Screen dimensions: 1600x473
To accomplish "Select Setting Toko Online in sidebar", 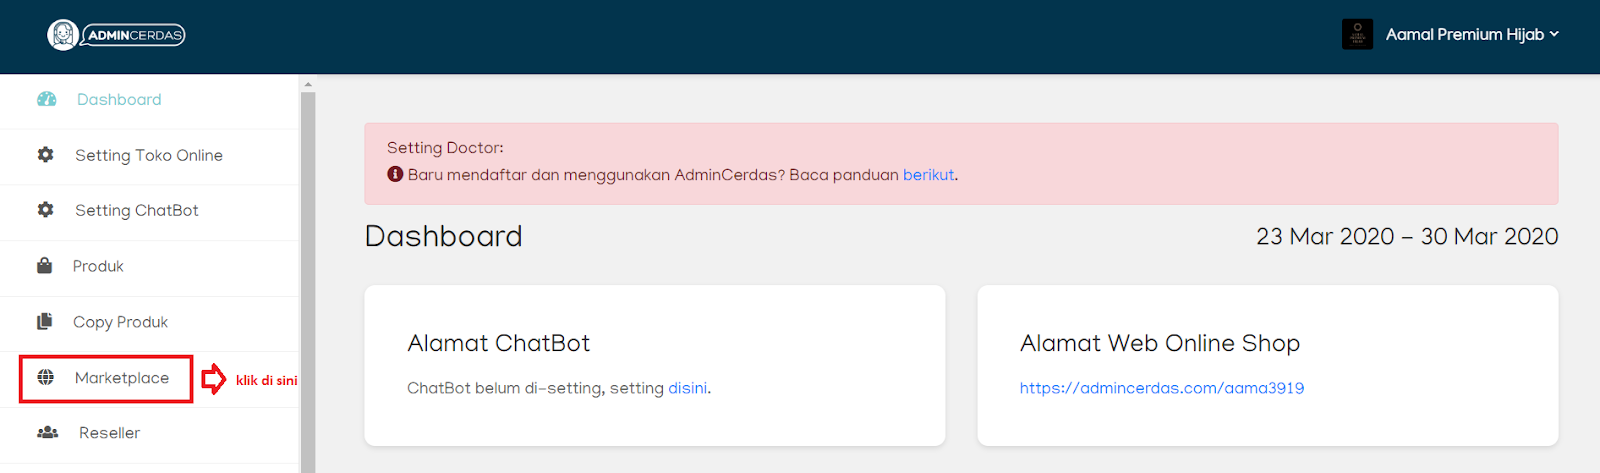I will click(x=150, y=156).
